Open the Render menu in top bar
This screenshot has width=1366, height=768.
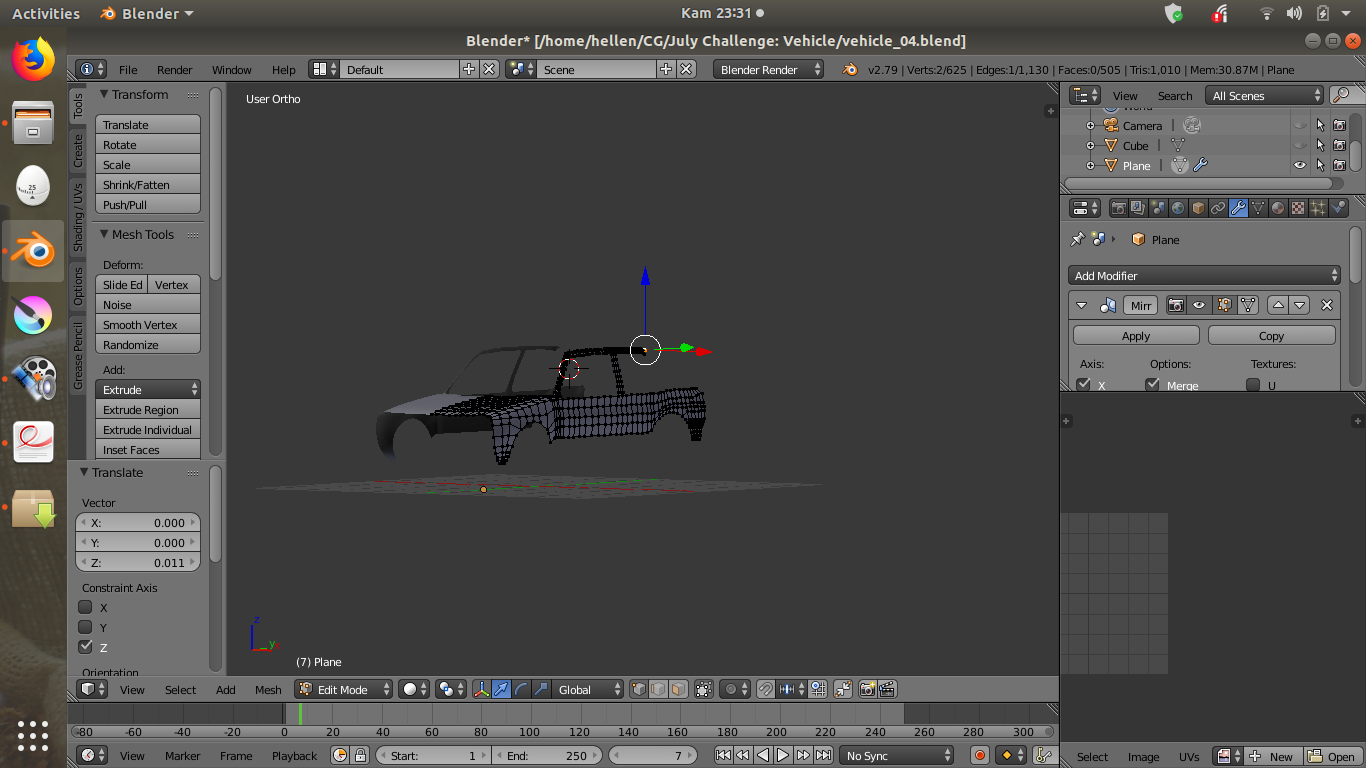(x=174, y=69)
